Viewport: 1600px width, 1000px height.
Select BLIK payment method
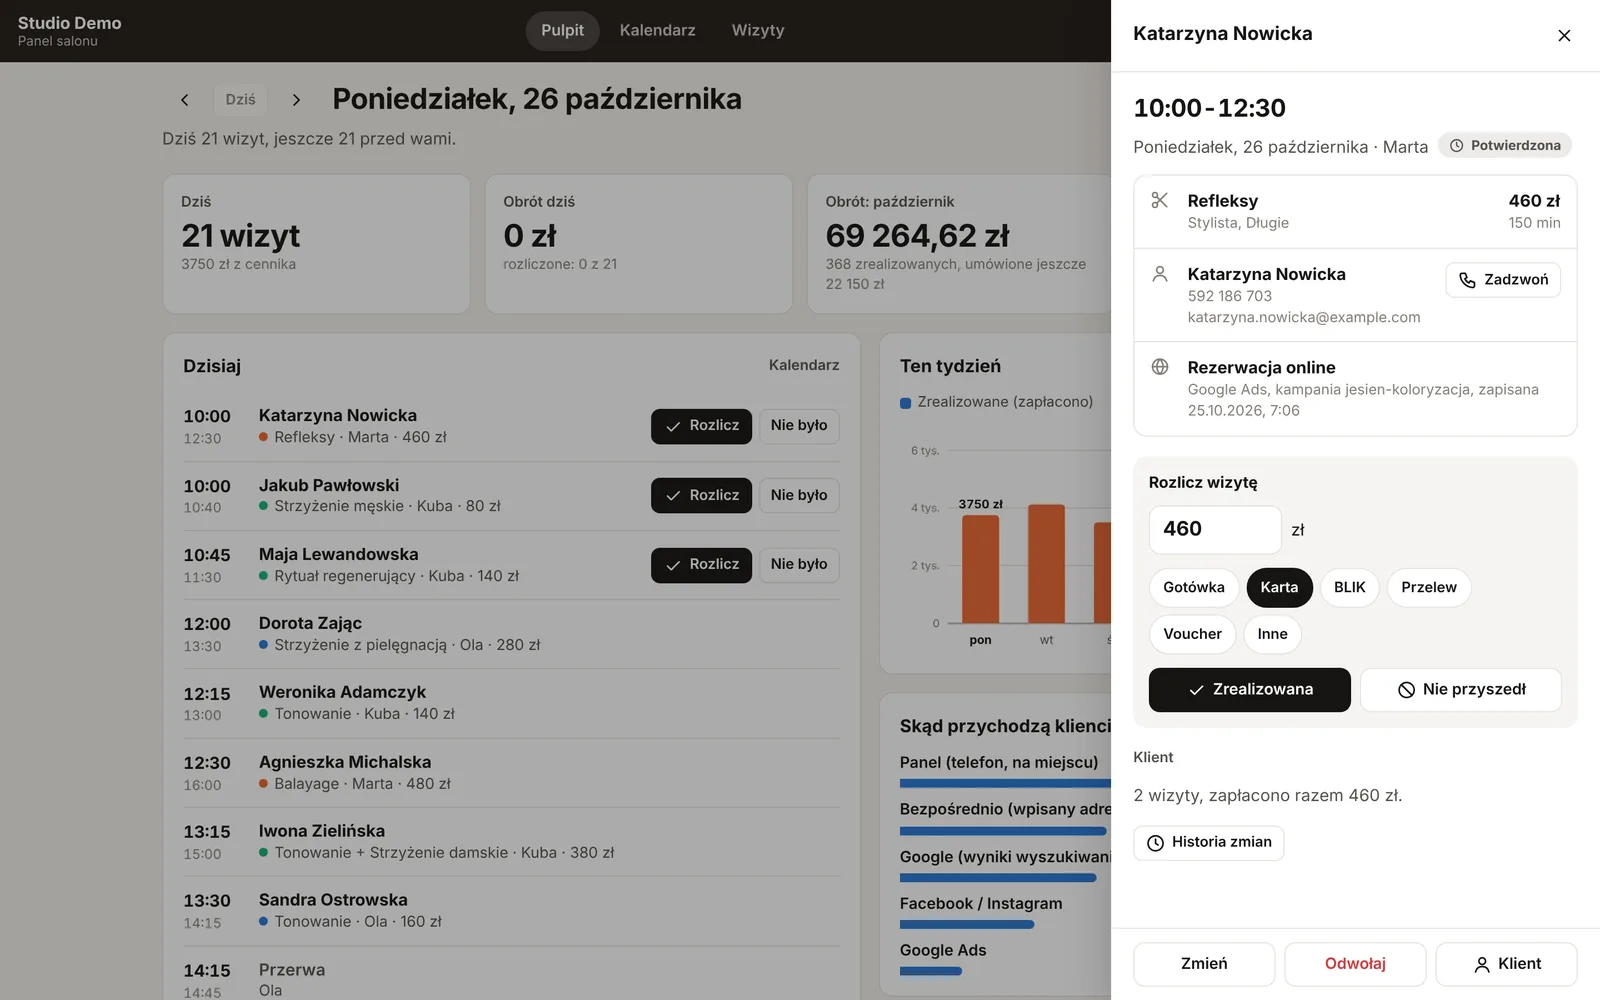[1350, 587]
